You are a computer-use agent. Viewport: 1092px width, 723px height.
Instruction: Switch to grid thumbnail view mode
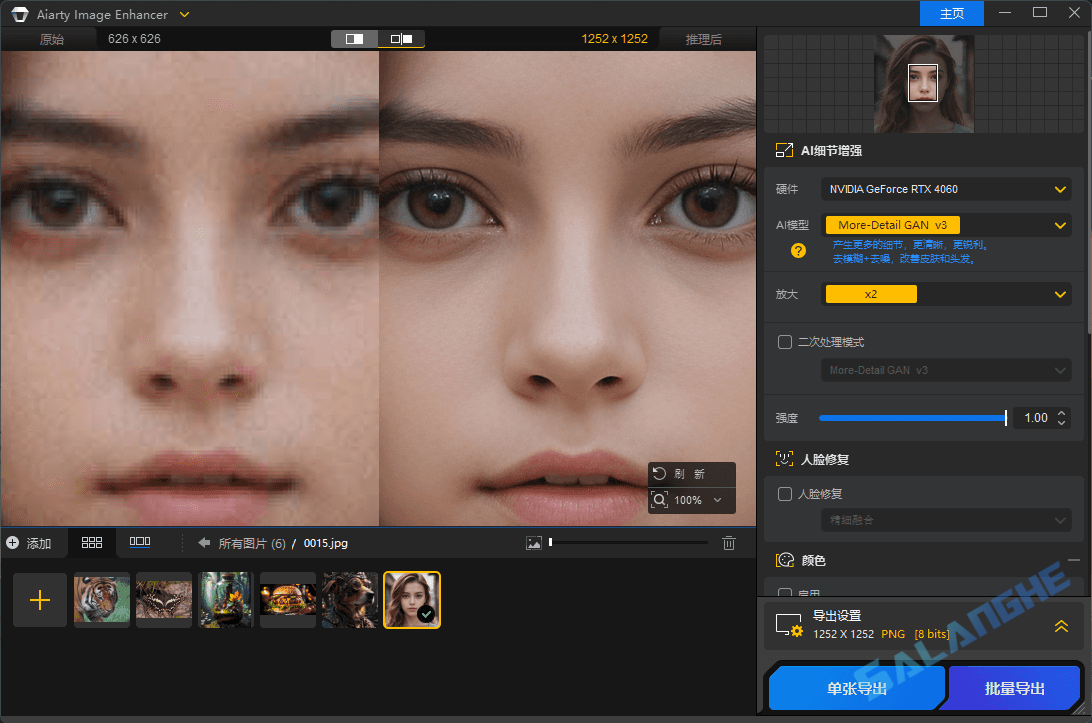(x=92, y=542)
